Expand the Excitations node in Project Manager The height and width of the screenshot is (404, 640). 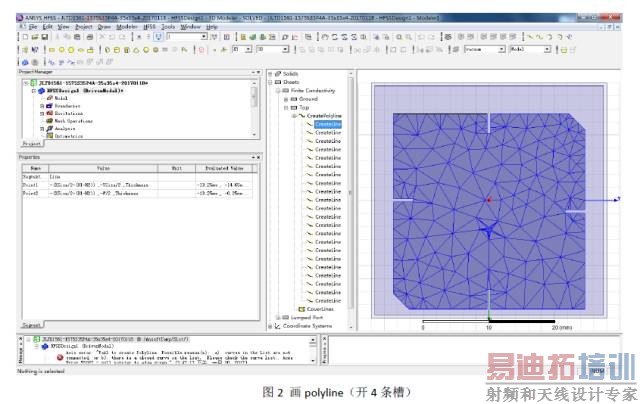pyautogui.click(x=42, y=114)
